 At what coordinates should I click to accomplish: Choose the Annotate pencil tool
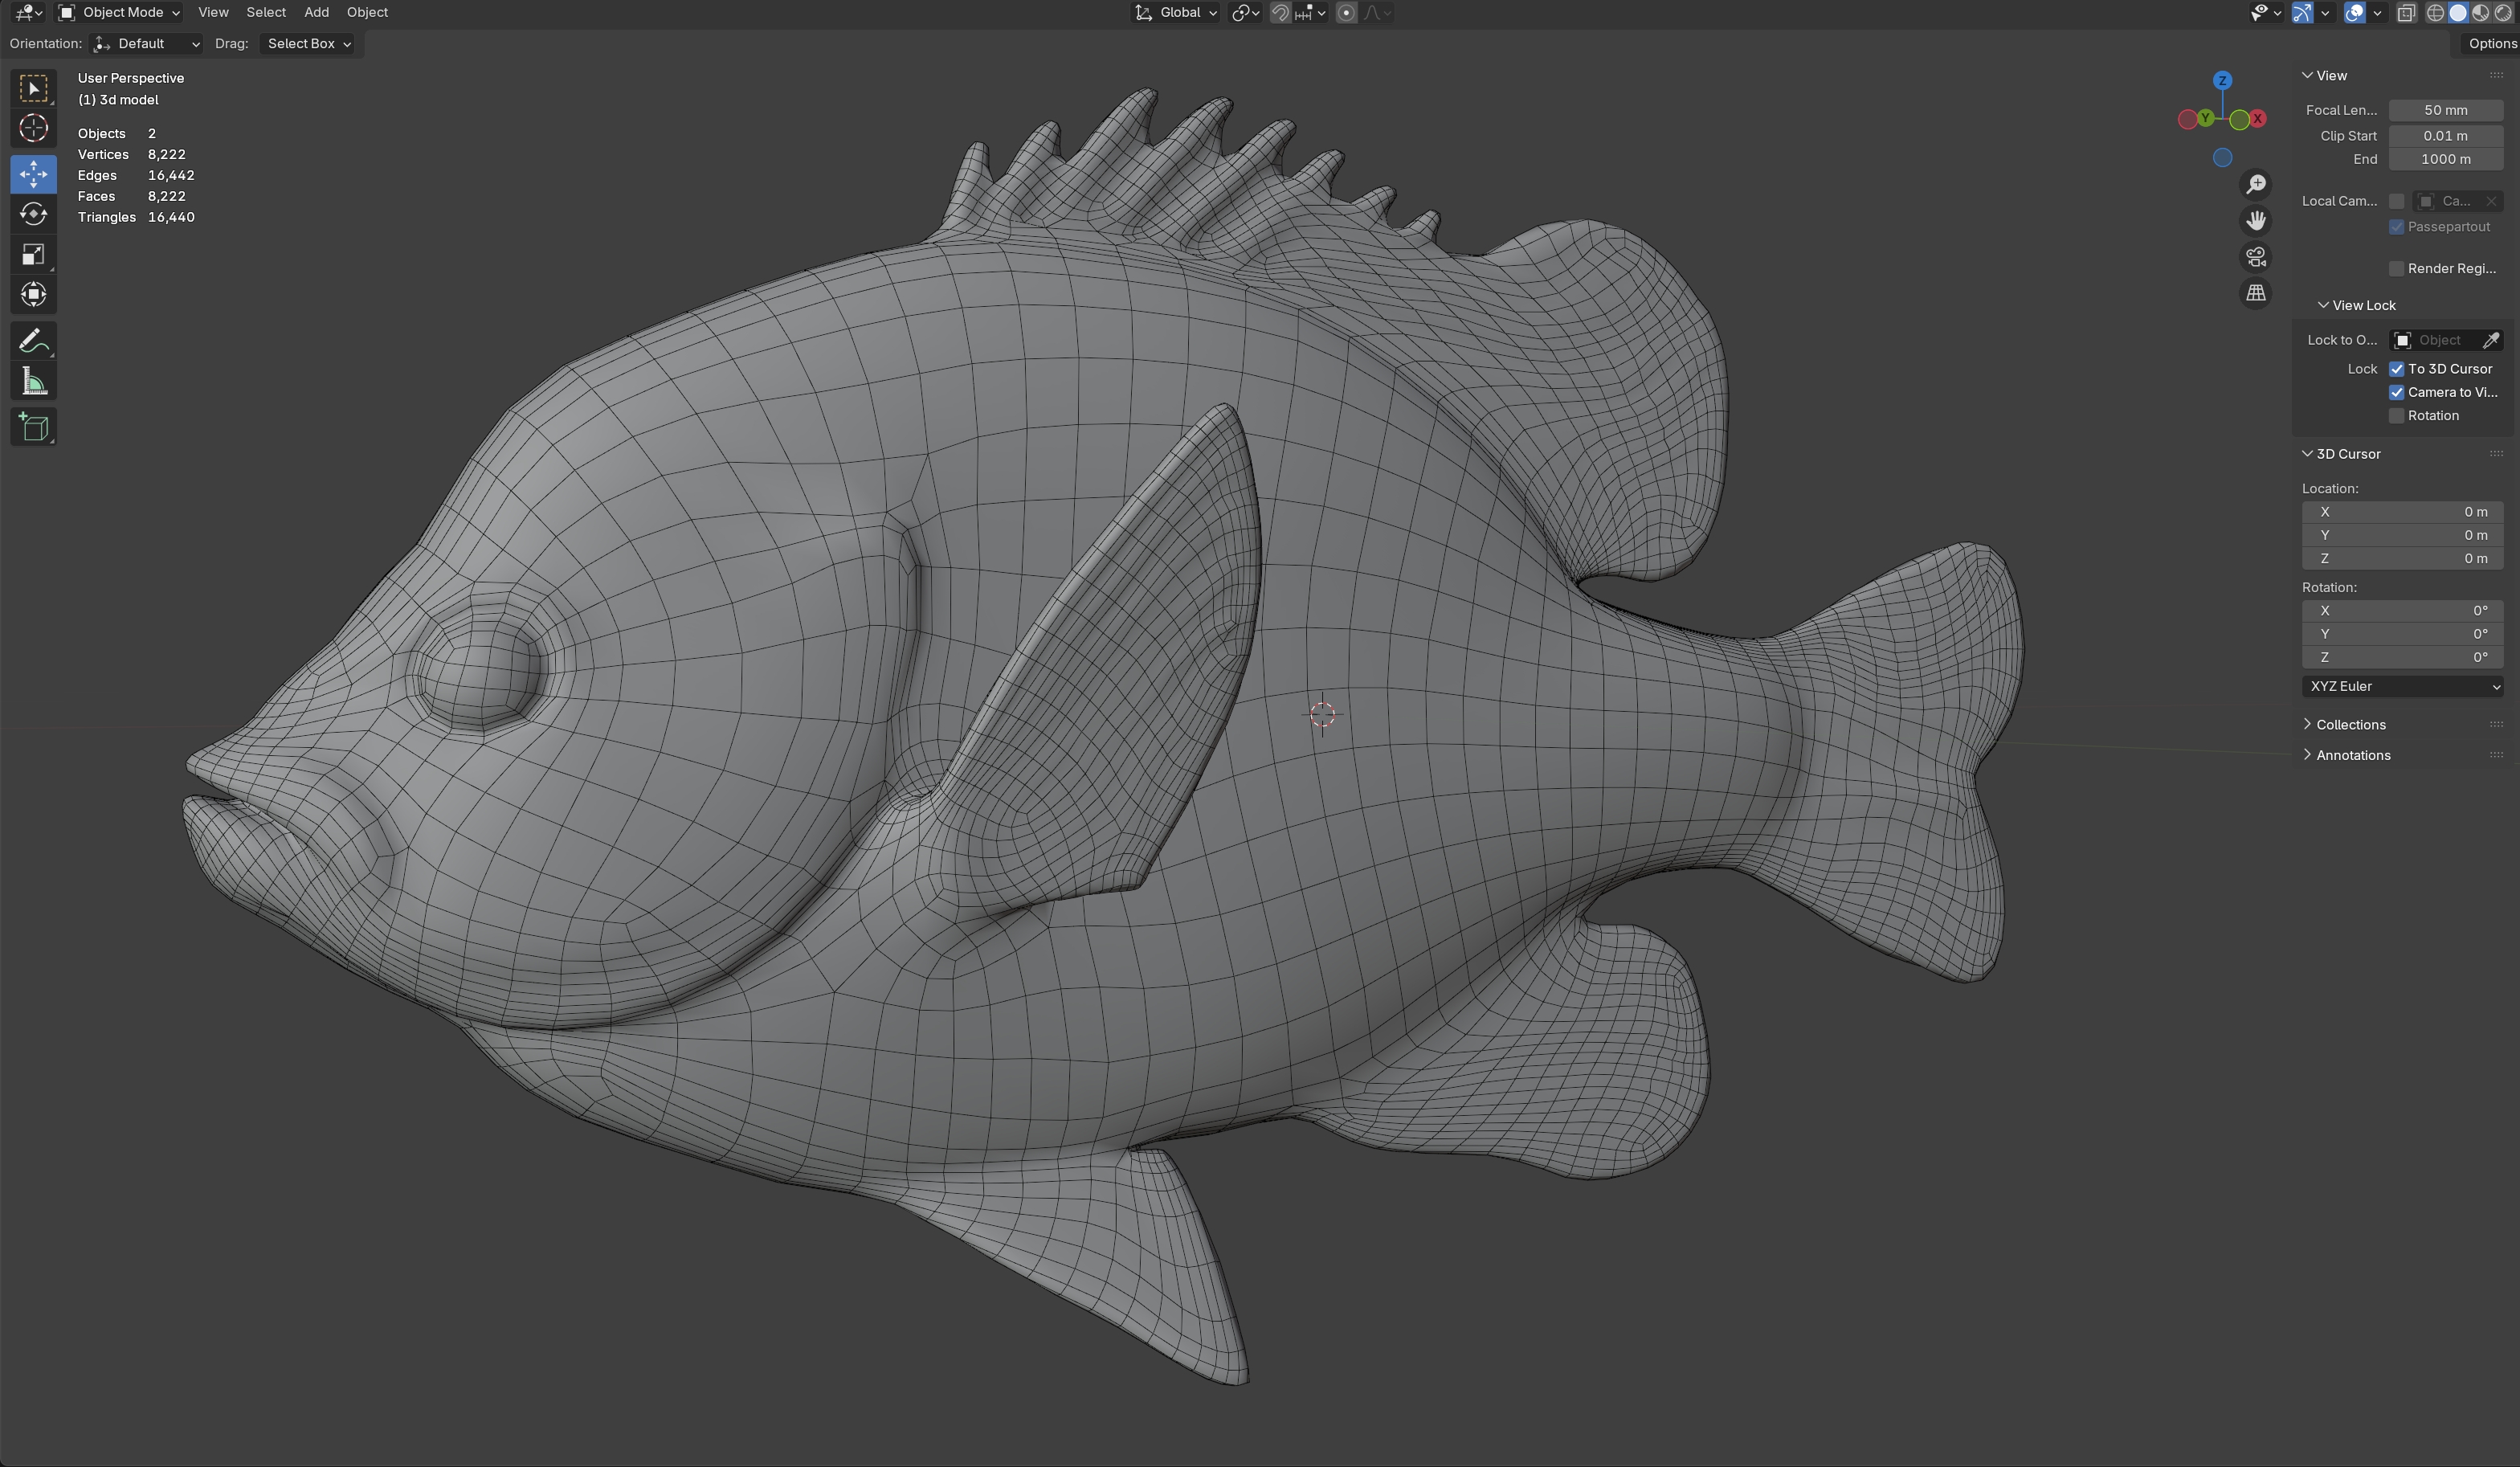click(x=33, y=341)
